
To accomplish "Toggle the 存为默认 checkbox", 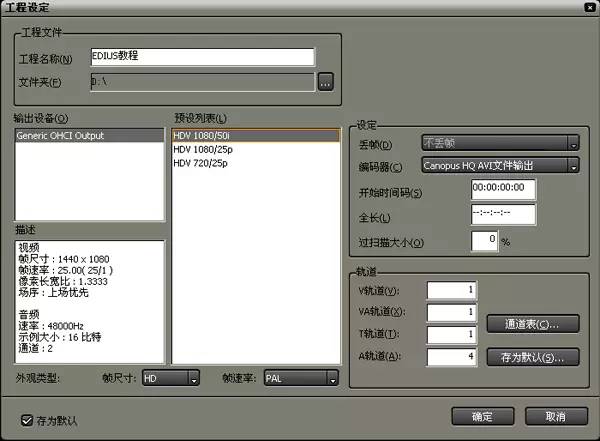I will (27, 420).
